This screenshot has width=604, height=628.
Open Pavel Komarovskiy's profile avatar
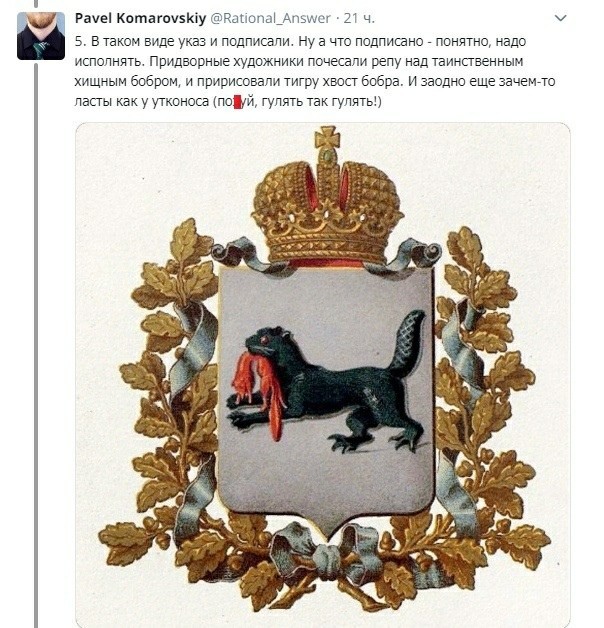click(x=41, y=36)
